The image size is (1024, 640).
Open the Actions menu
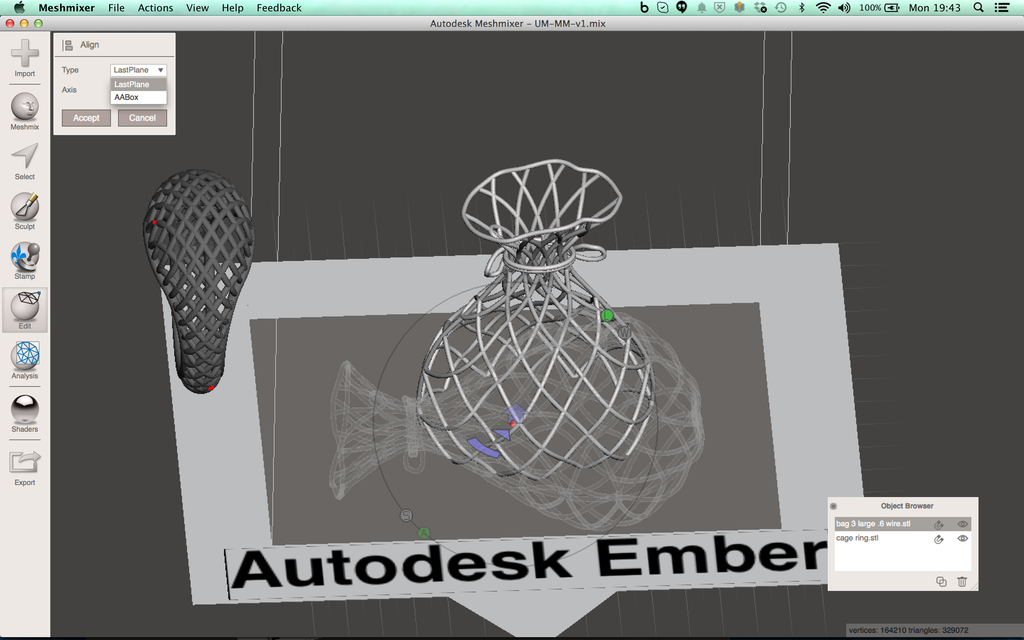[x=155, y=8]
